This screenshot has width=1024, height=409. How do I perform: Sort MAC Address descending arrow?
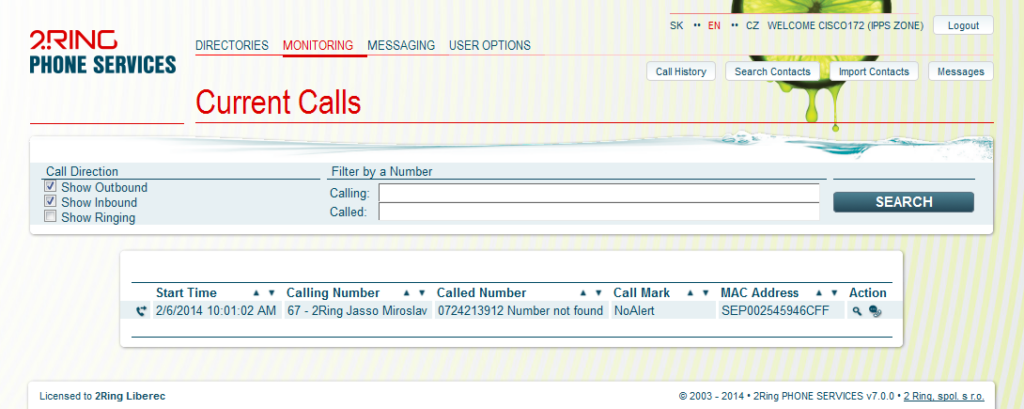[x=834, y=293]
